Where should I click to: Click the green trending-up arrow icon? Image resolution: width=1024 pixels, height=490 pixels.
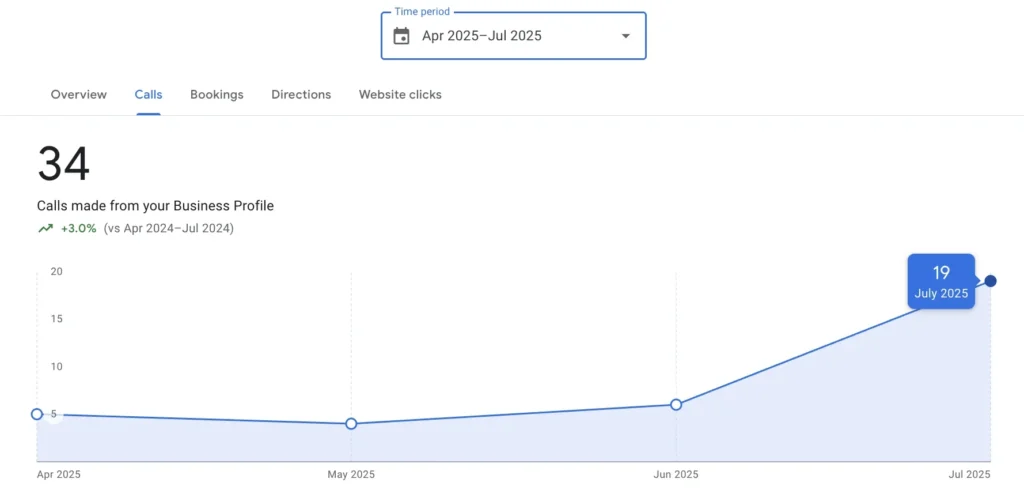tap(45, 228)
